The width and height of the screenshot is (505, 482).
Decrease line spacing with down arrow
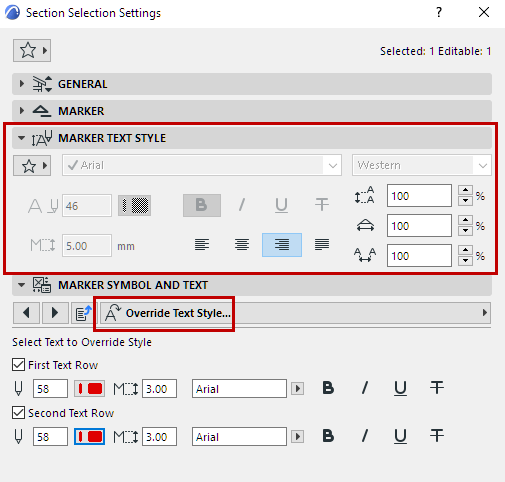pos(465,201)
